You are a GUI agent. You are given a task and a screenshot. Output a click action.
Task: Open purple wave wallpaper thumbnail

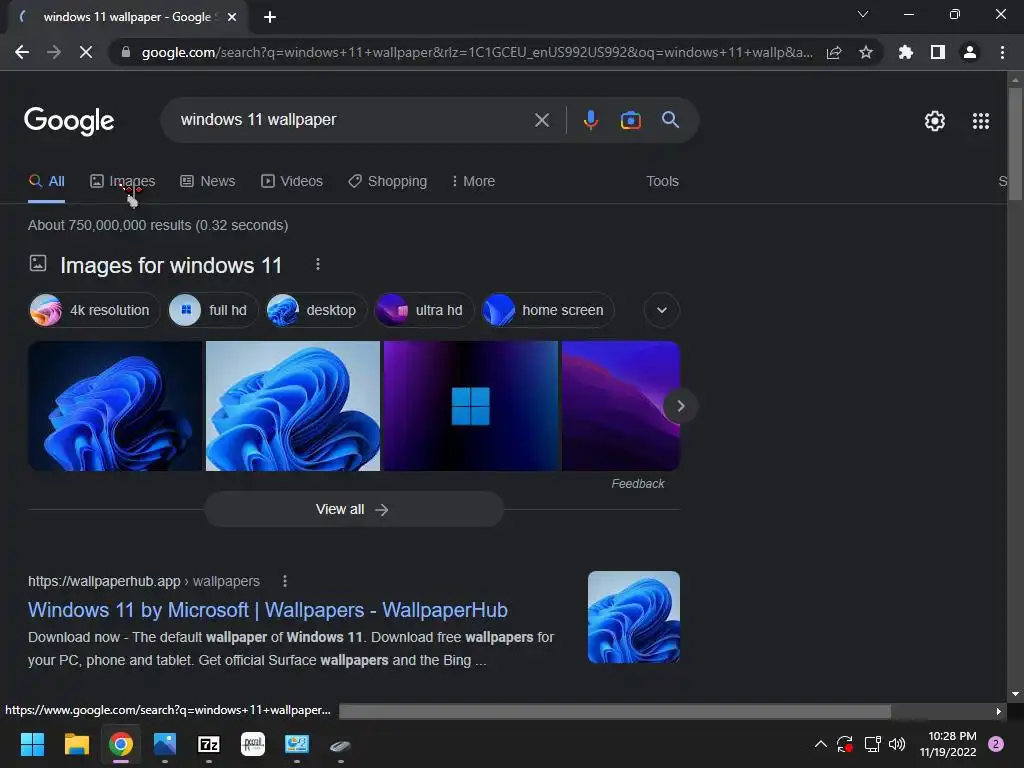coord(620,406)
